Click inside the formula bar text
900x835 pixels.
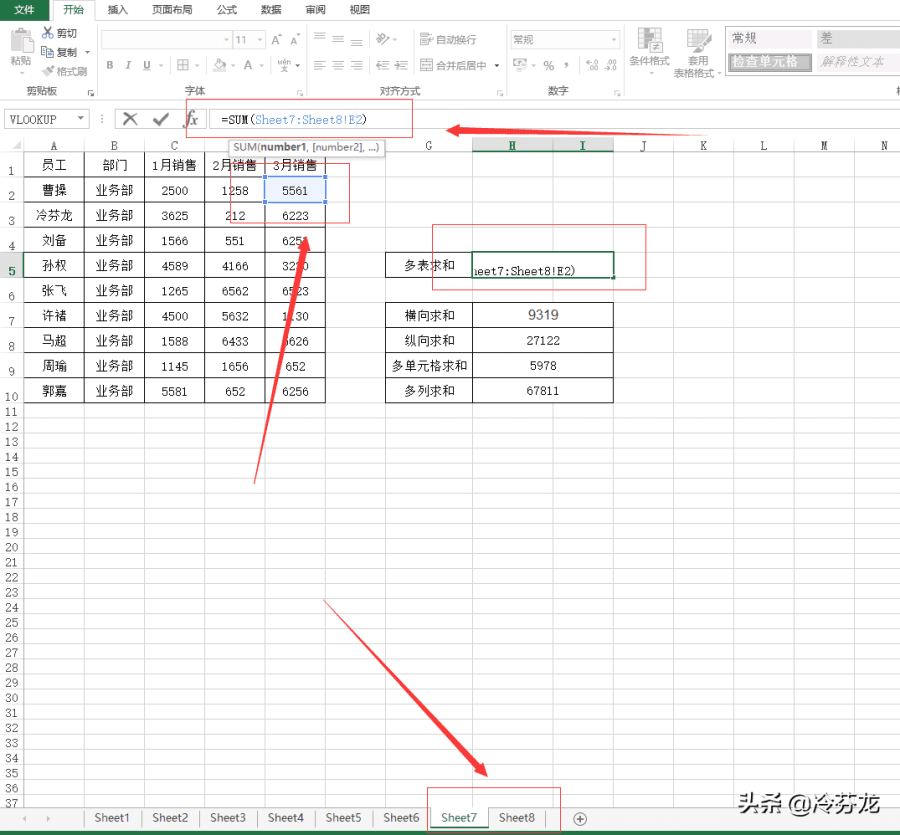coord(294,119)
